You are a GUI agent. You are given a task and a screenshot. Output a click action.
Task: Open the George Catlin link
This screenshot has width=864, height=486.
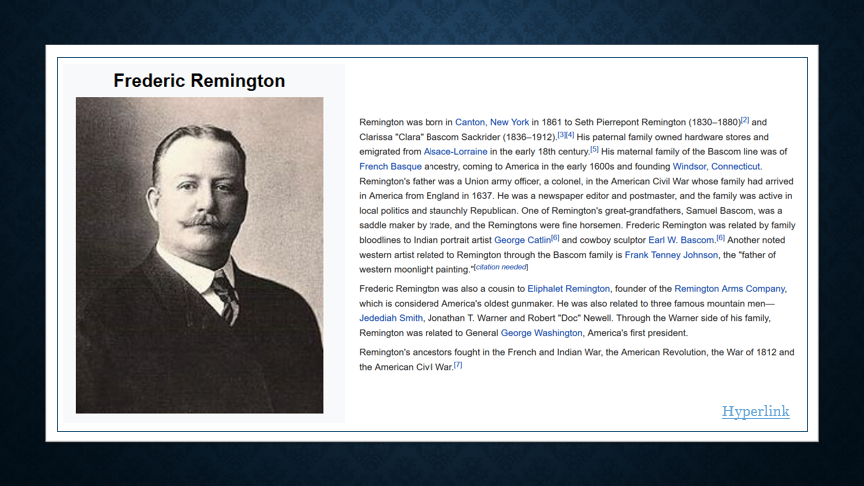coord(522,240)
